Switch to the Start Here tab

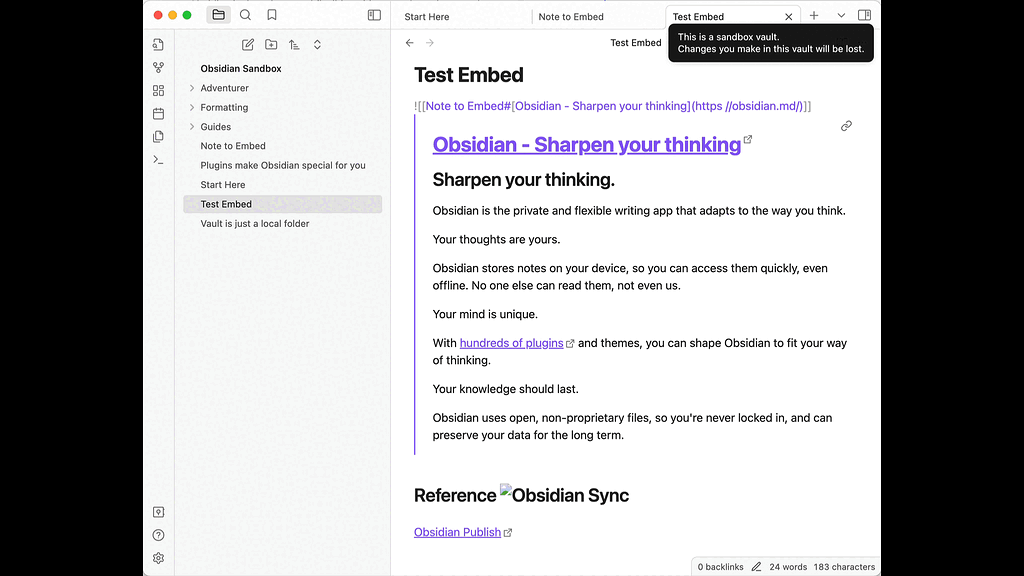click(x=425, y=16)
